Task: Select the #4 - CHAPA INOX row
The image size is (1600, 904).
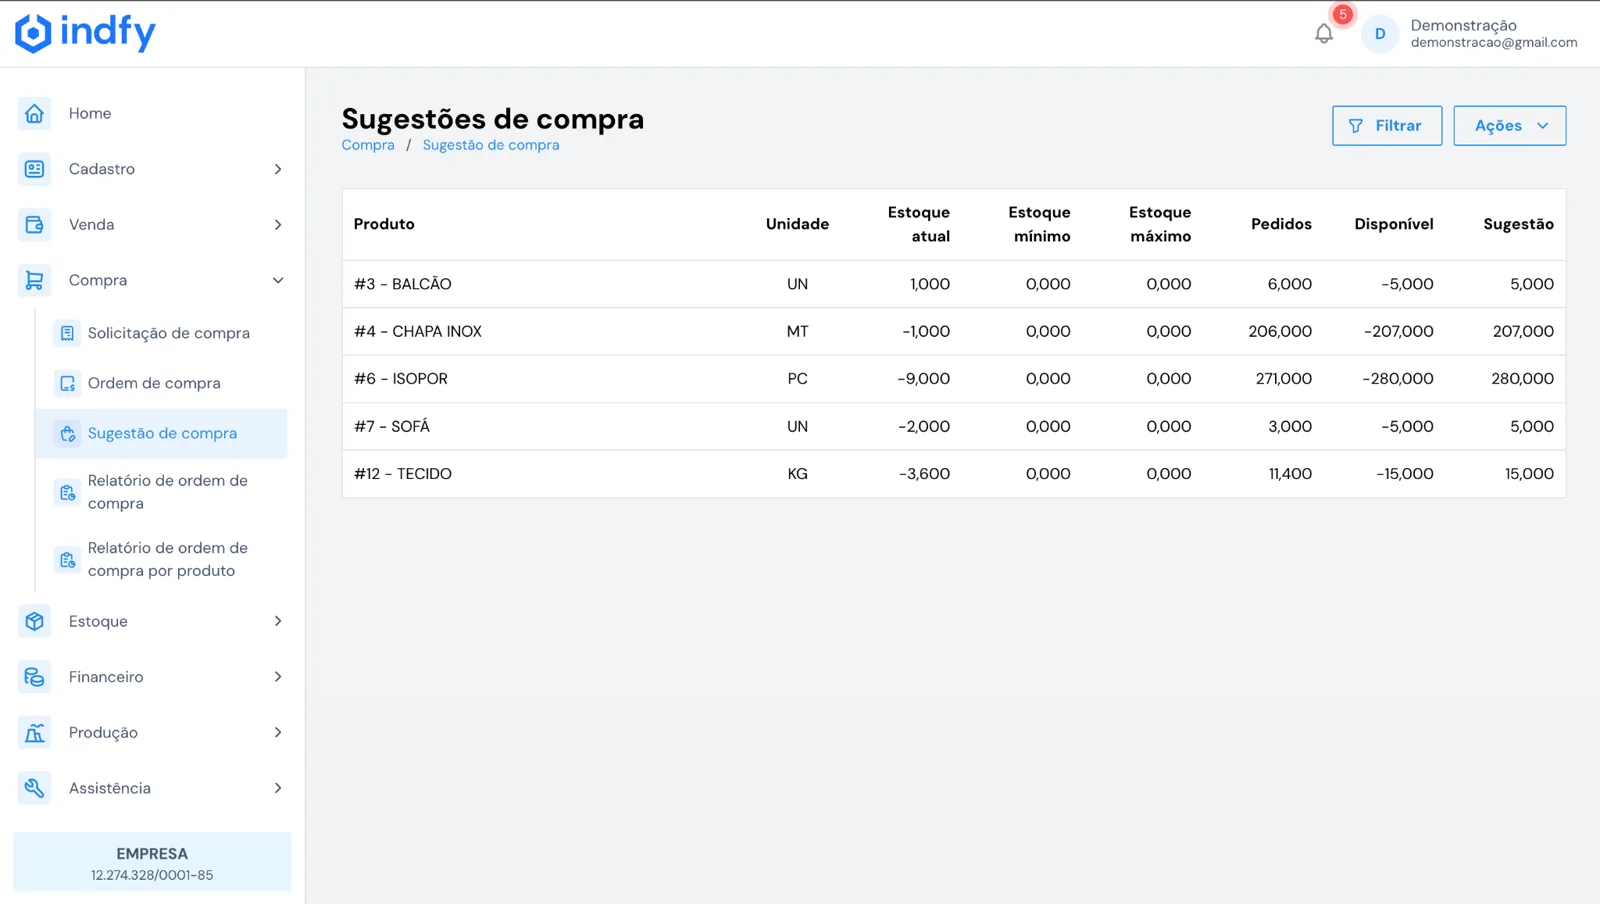Action: pyautogui.click(x=954, y=331)
